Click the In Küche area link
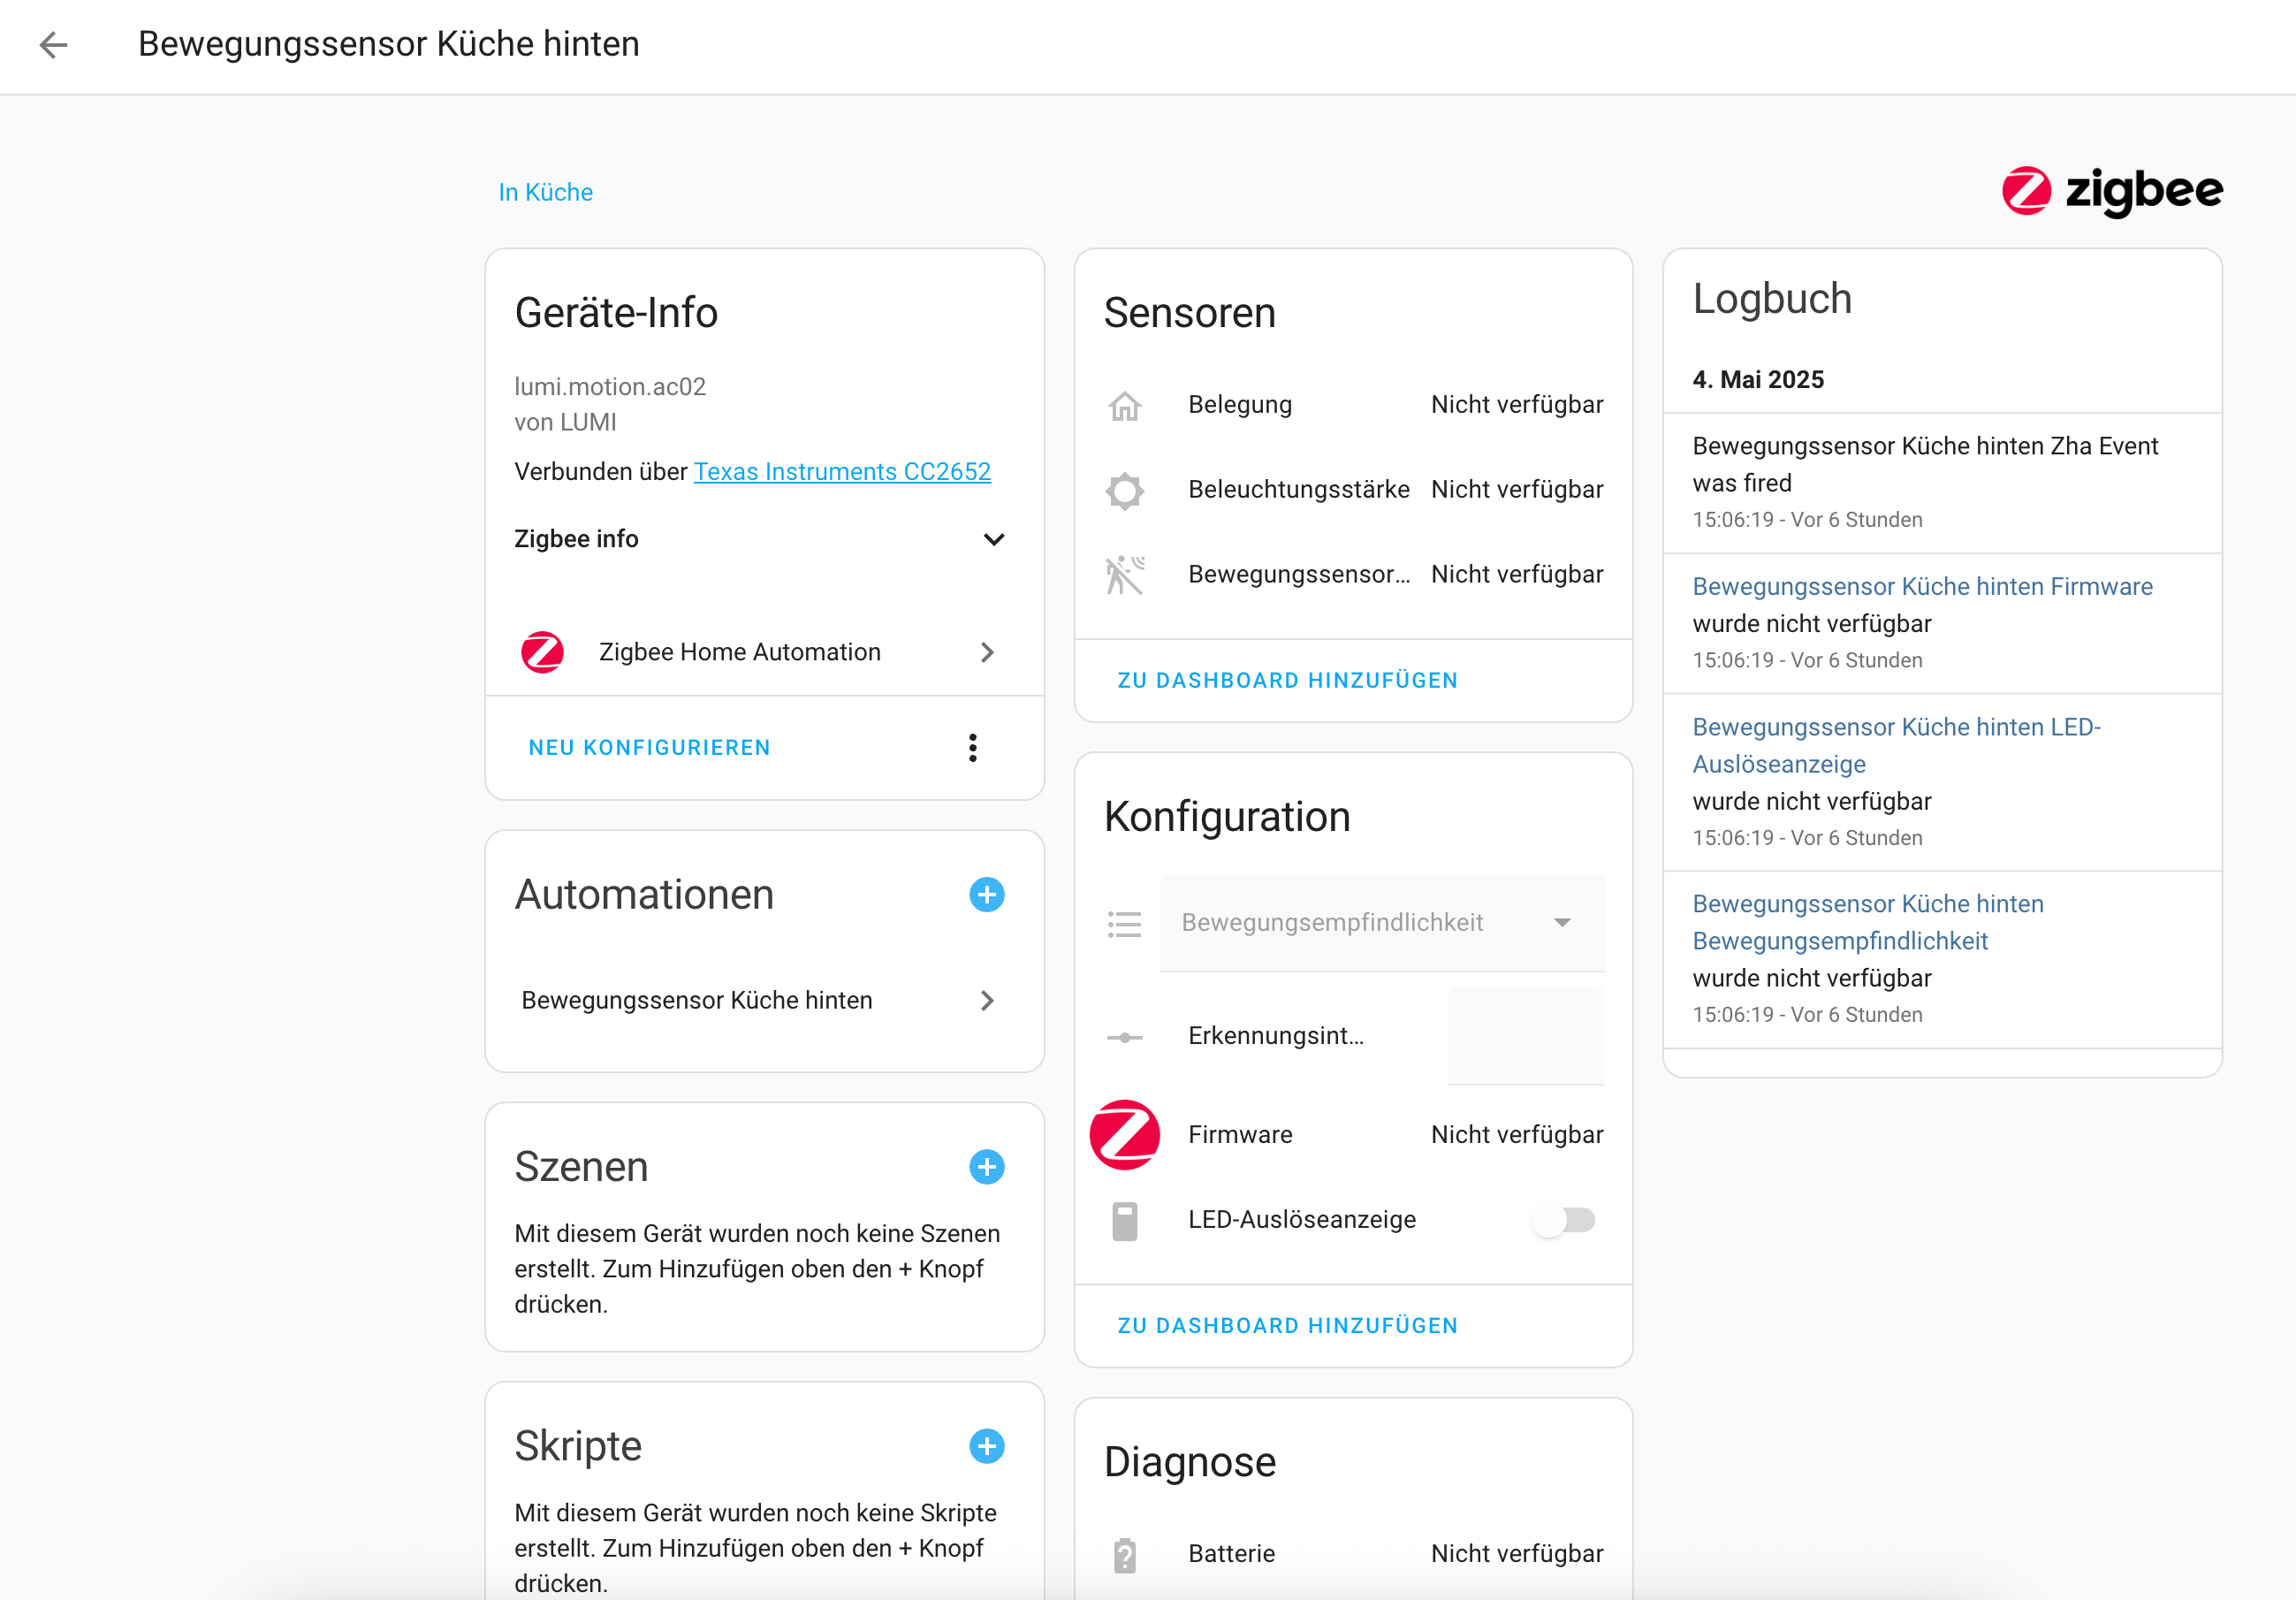Viewport: 2296px width, 1600px height. [545, 192]
